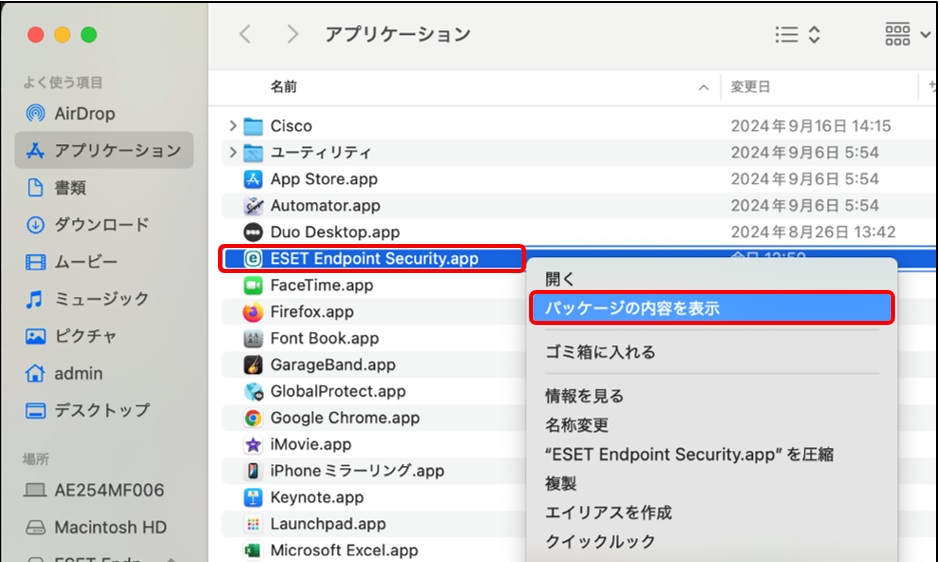Choose 複製 in the context menu
The height and width of the screenshot is (562, 939).
click(x=561, y=484)
